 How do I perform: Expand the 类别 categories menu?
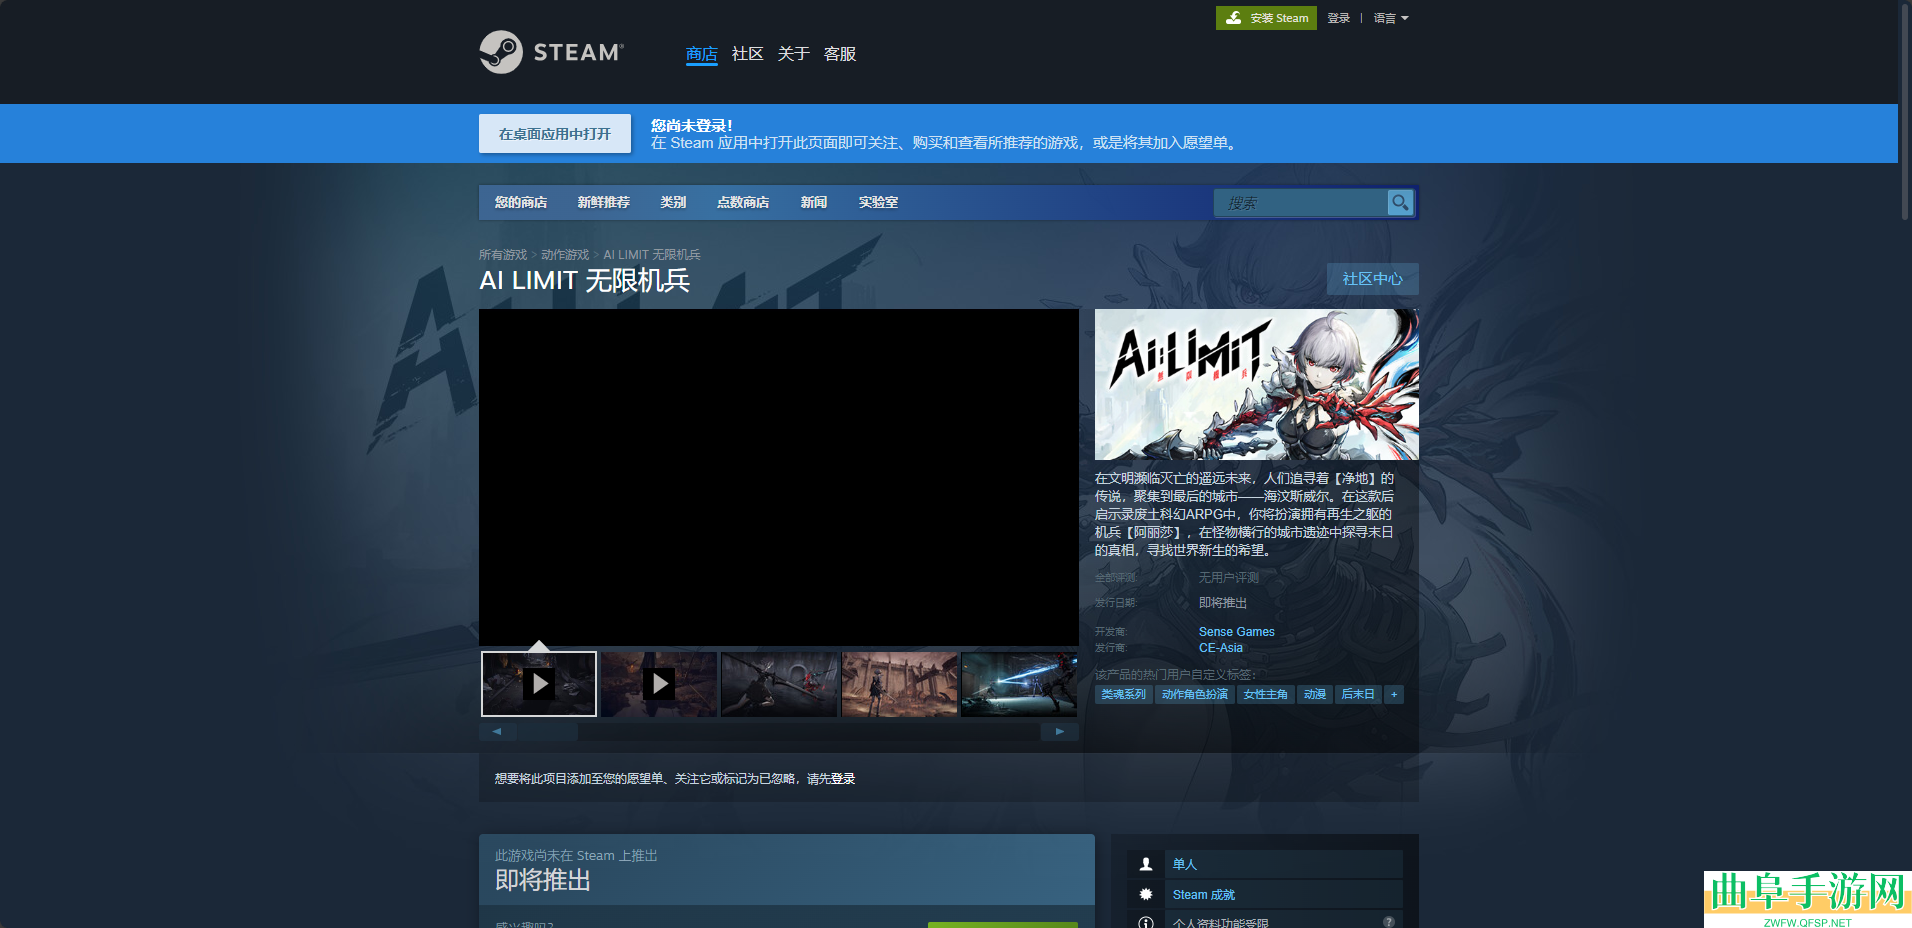(x=673, y=202)
